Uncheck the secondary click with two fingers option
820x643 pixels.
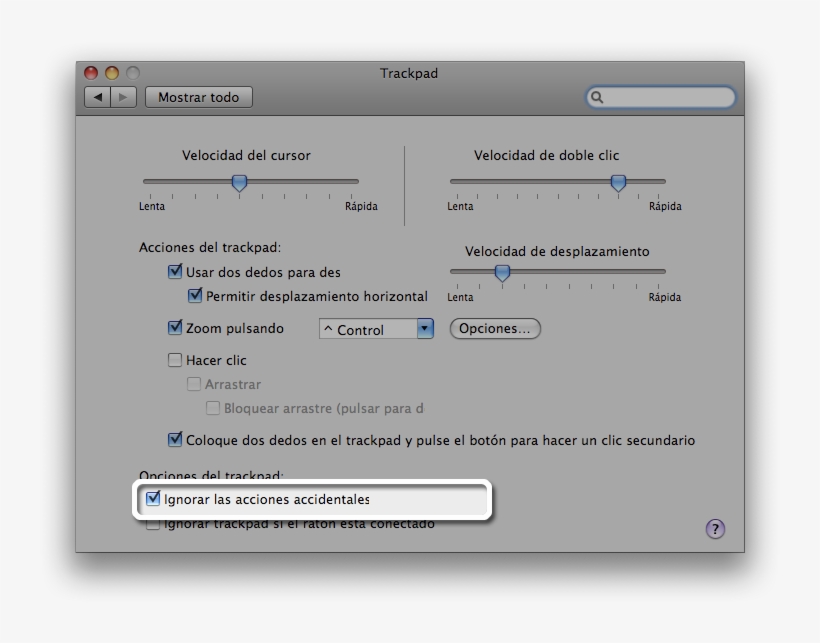(x=173, y=440)
